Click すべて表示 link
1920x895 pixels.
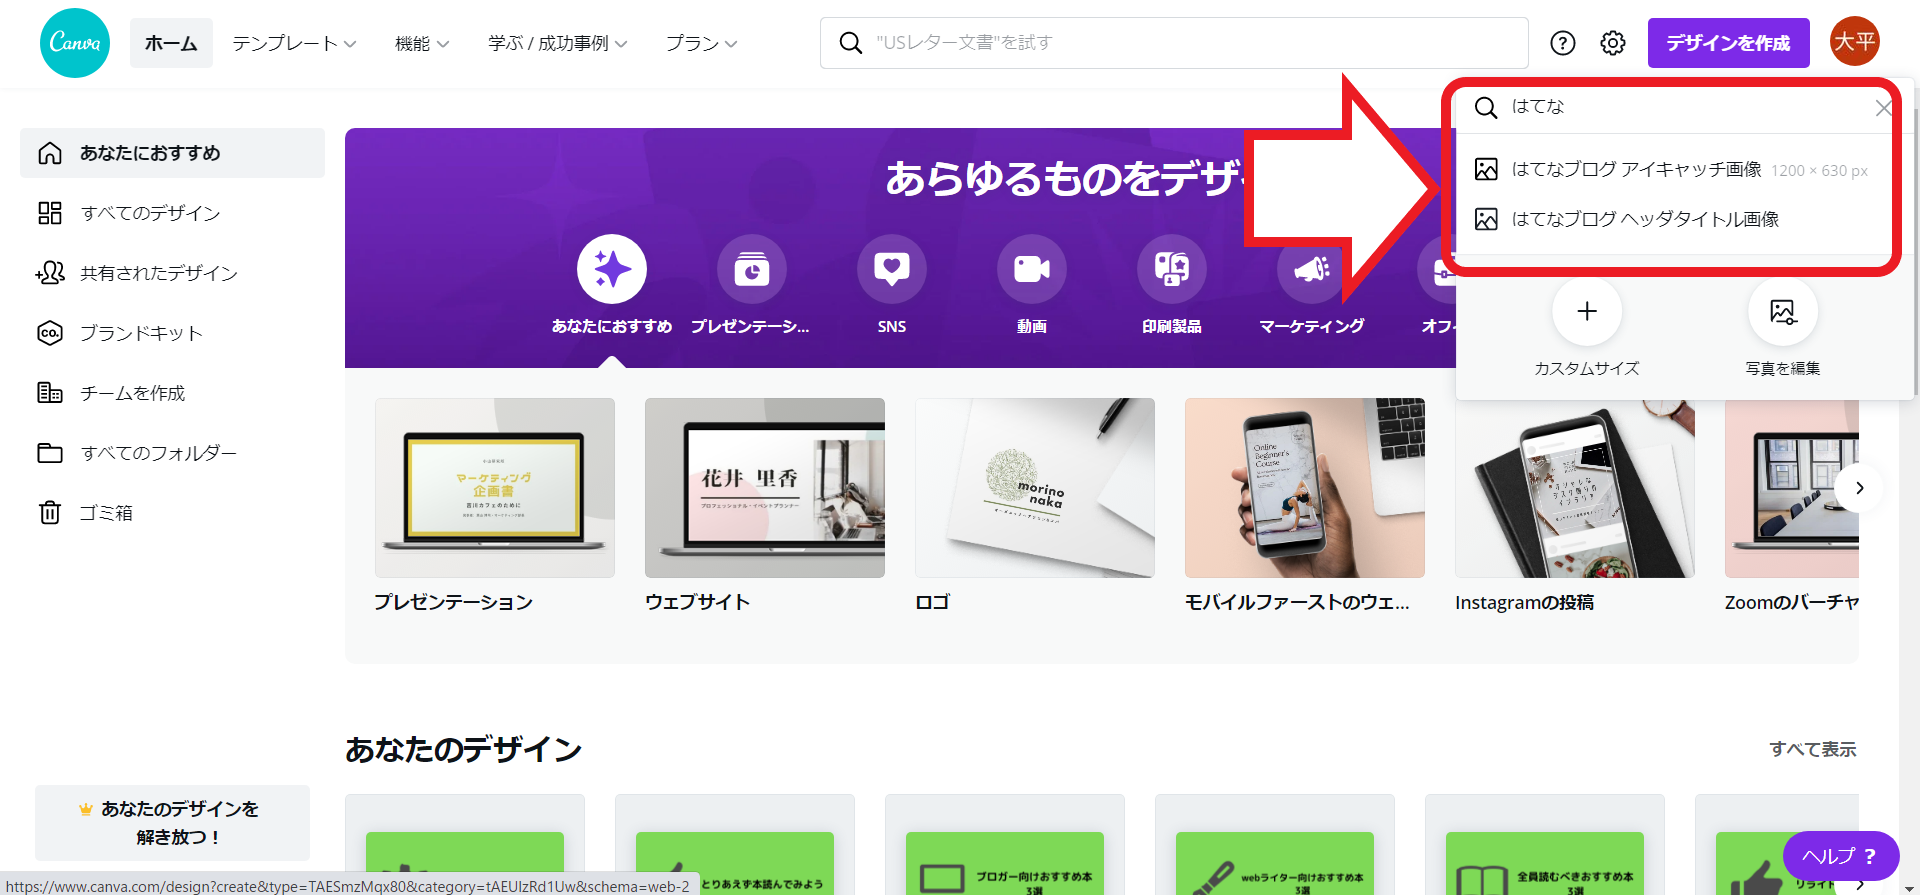click(1812, 749)
